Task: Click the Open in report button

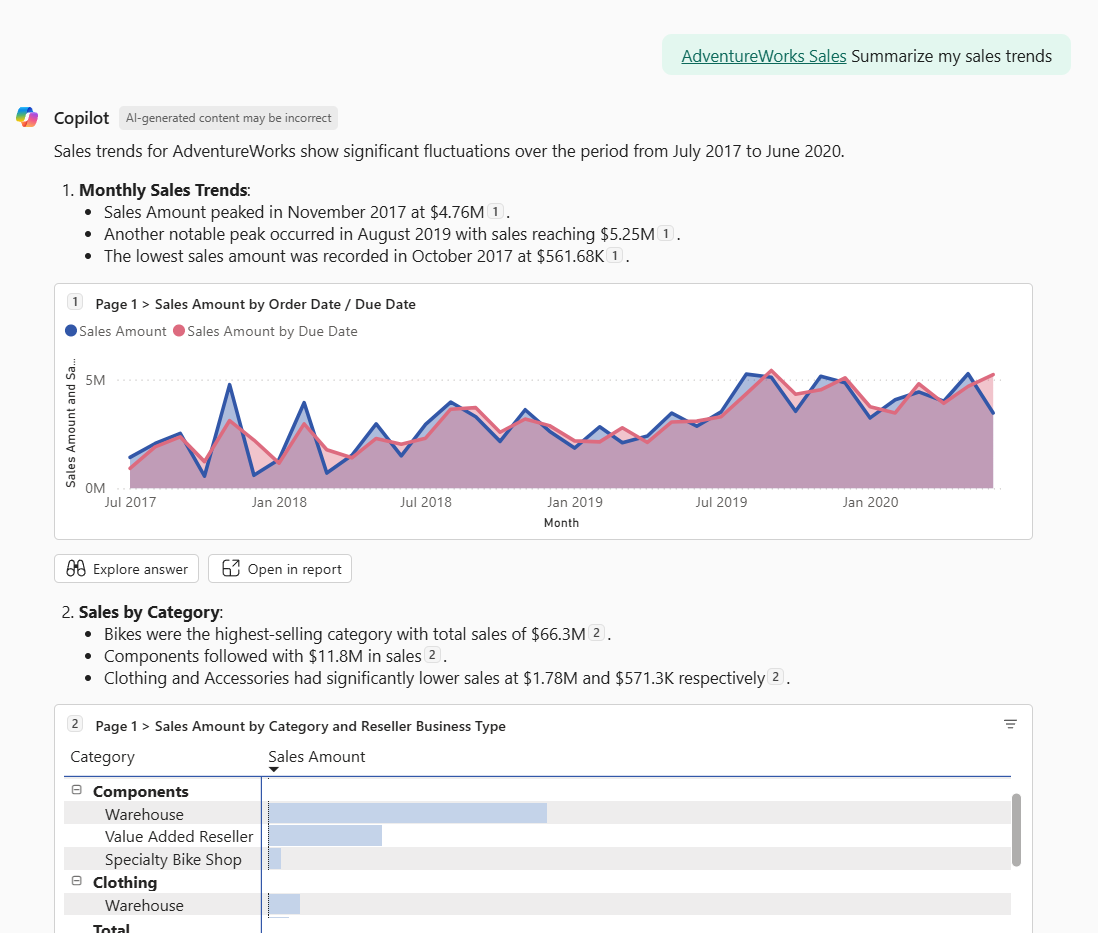Action: [x=280, y=569]
